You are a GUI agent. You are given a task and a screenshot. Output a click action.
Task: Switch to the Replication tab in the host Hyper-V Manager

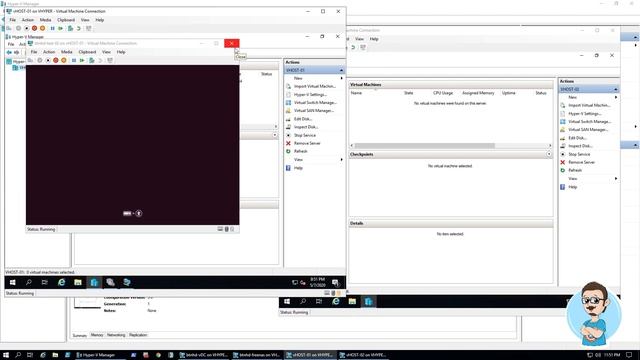point(138,335)
